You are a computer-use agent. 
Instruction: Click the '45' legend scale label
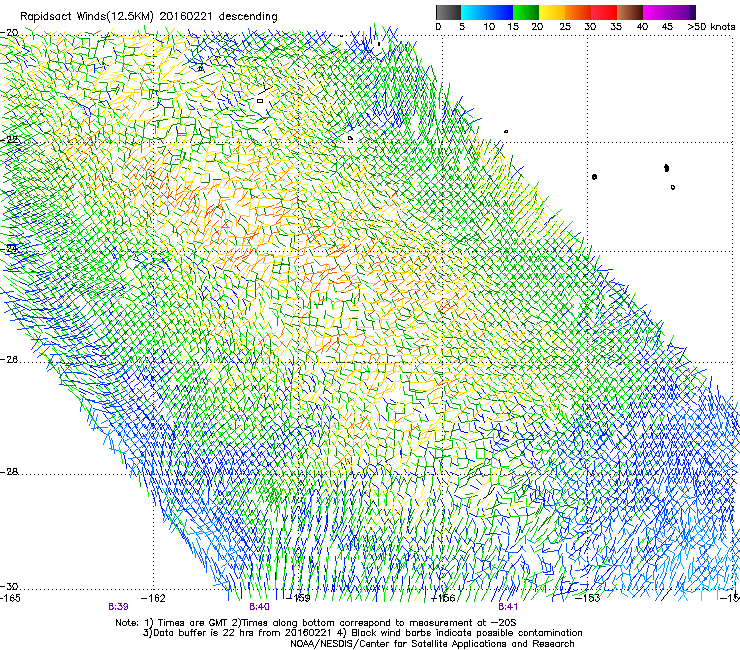pyautogui.click(x=667, y=27)
